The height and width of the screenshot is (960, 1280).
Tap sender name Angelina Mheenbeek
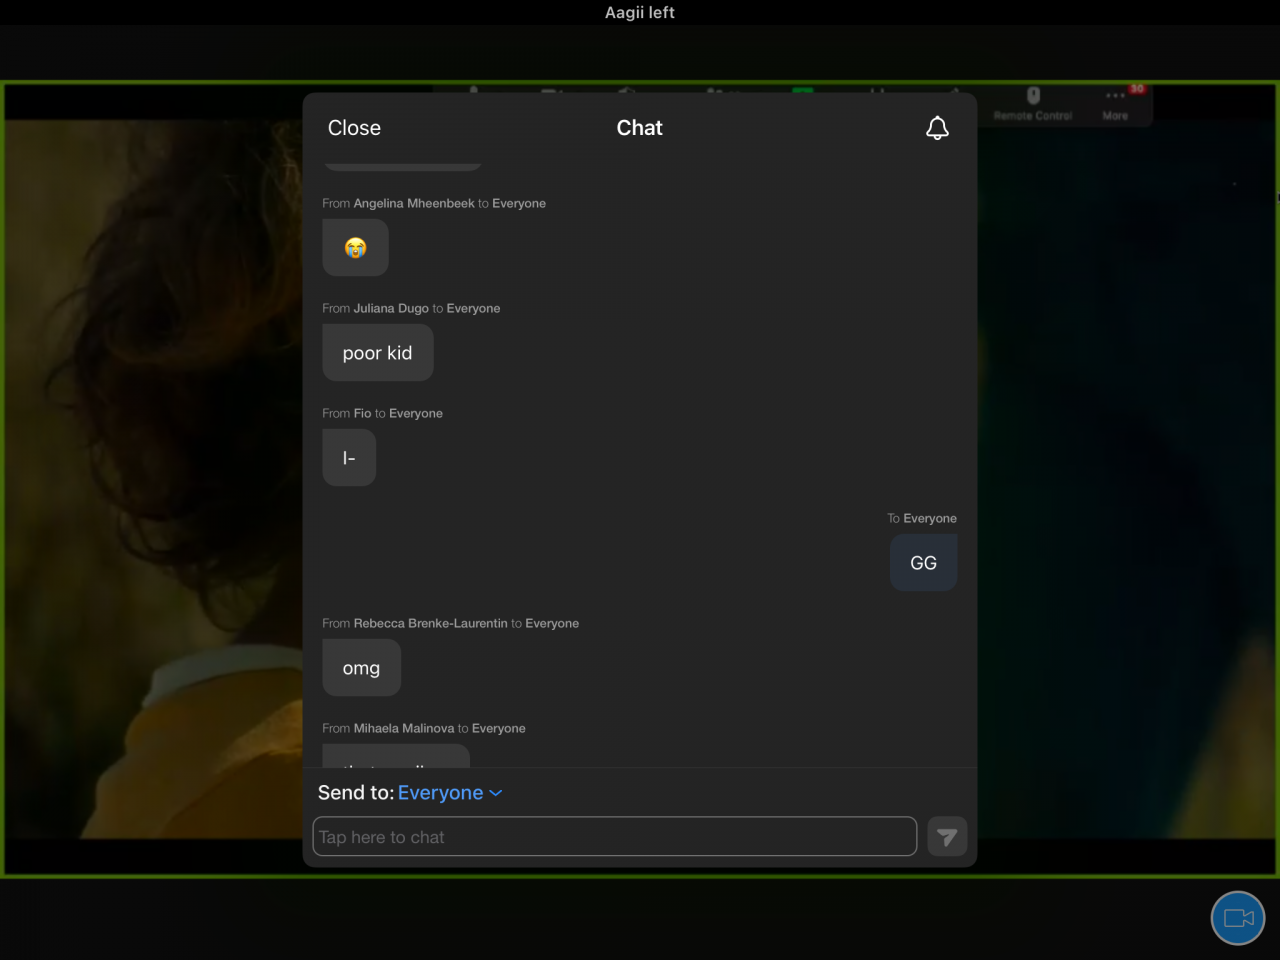point(414,203)
